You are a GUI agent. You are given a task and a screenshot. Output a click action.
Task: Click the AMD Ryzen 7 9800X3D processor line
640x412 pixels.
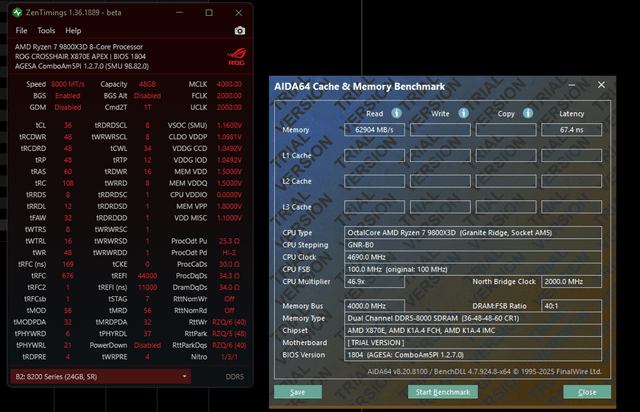pos(79,47)
